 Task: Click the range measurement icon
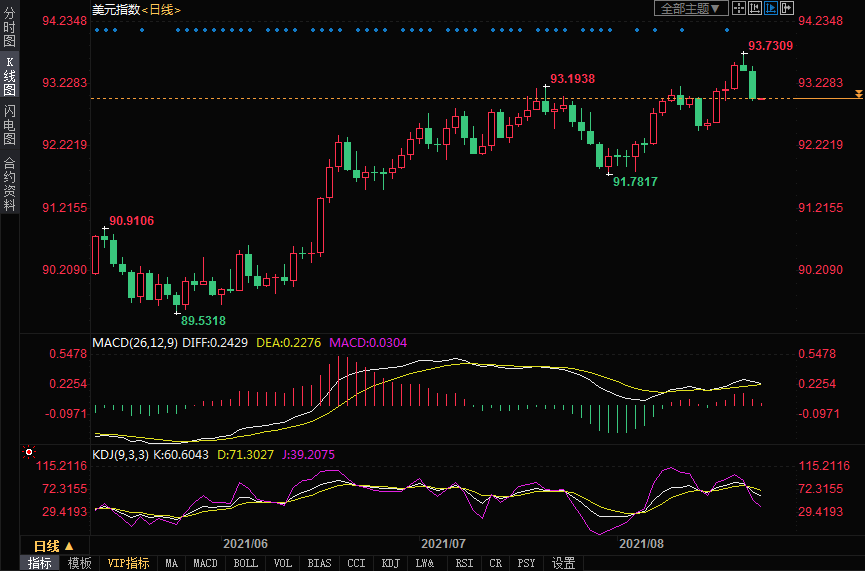point(754,8)
